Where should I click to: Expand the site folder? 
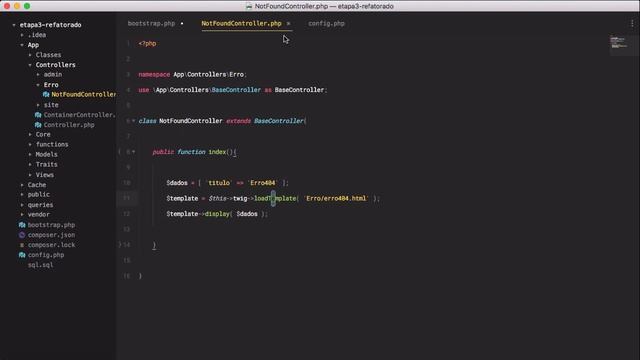(38, 105)
